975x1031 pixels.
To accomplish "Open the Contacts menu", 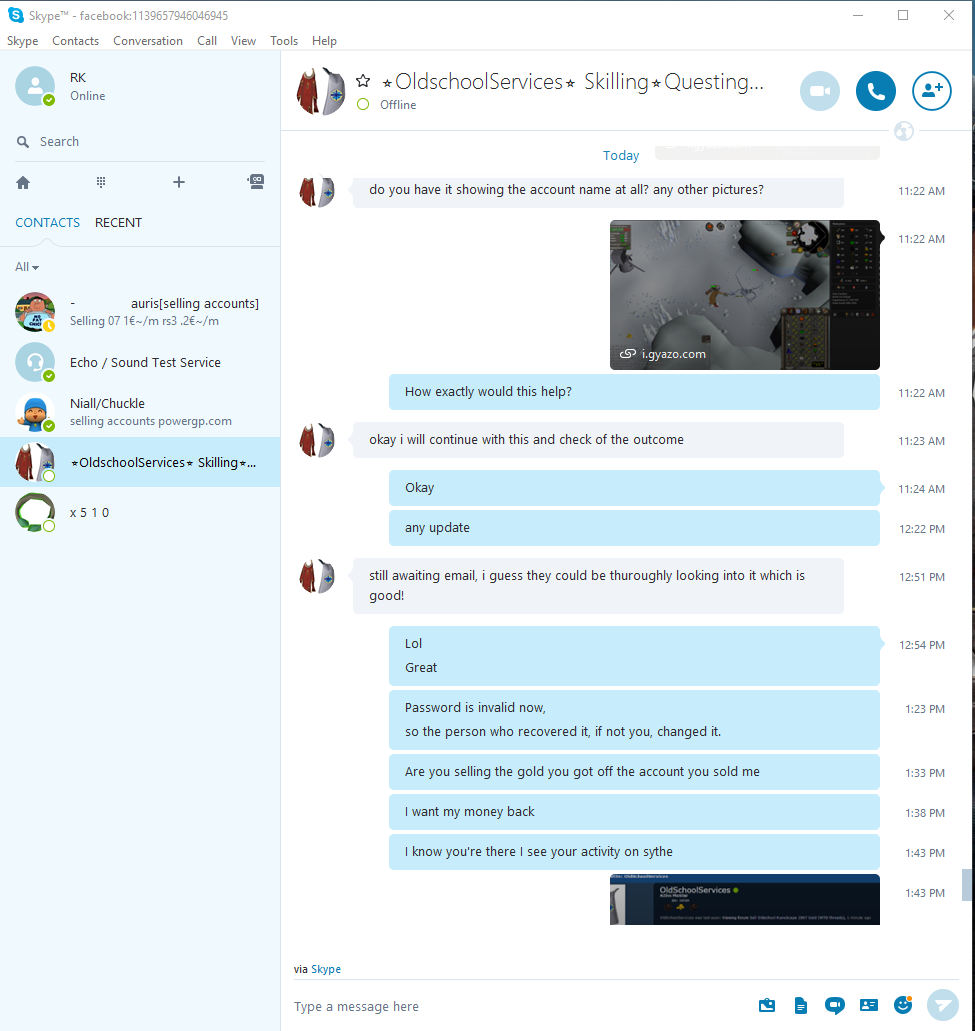I will [76, 41].
